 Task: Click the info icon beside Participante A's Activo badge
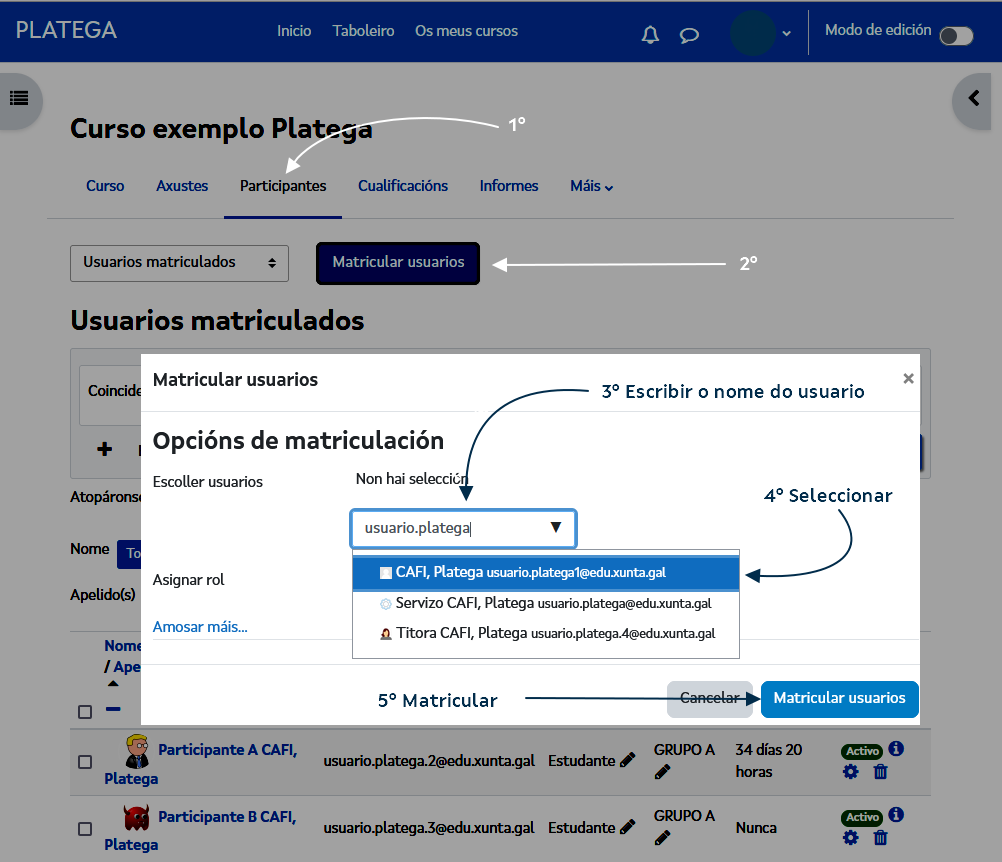(895, 748)
